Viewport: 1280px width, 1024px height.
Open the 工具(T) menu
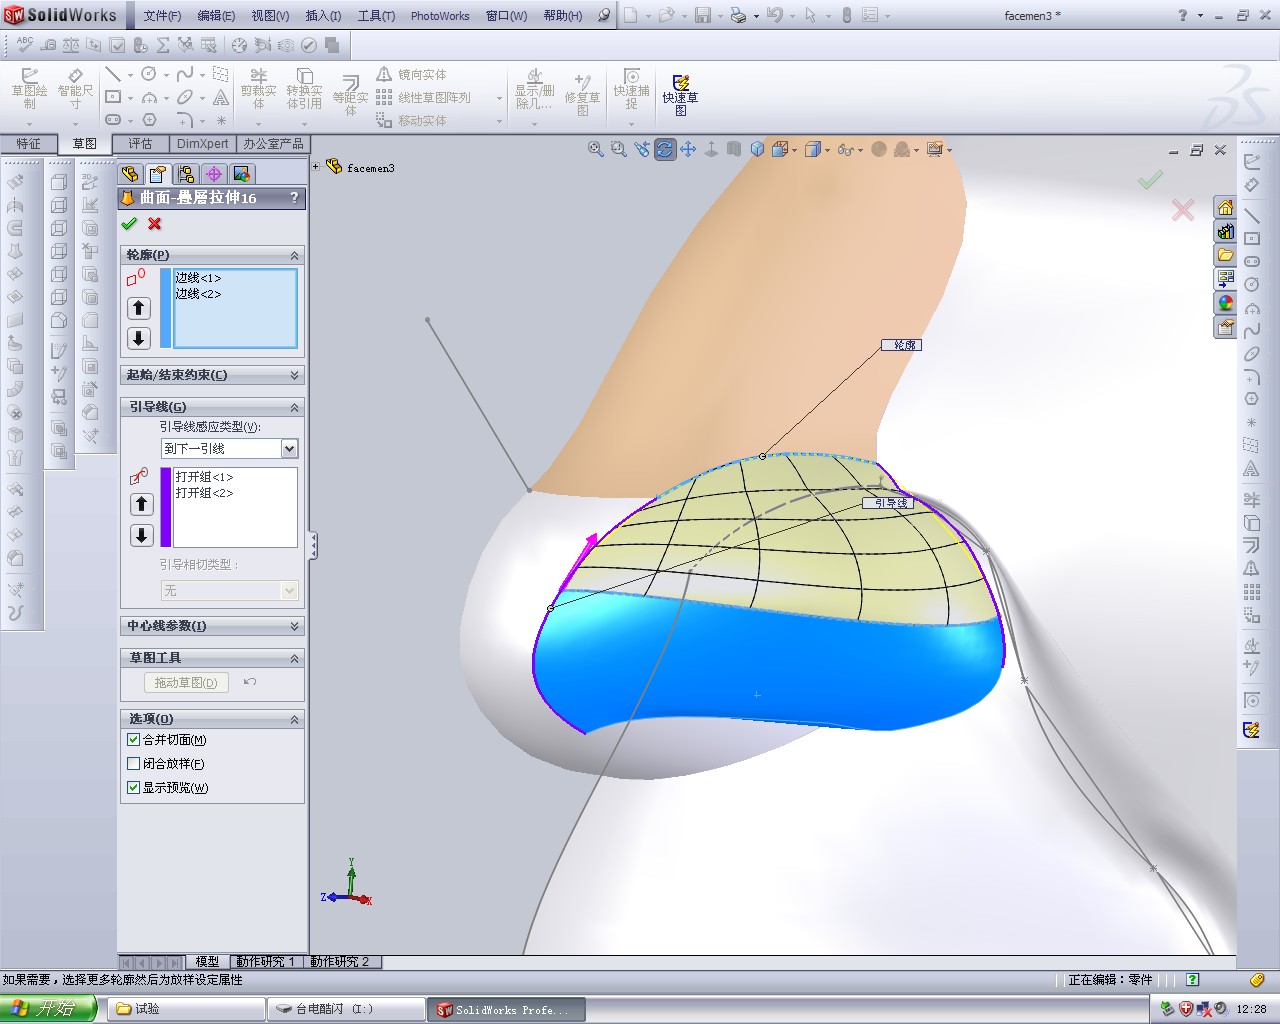click(x=377, y=16)
